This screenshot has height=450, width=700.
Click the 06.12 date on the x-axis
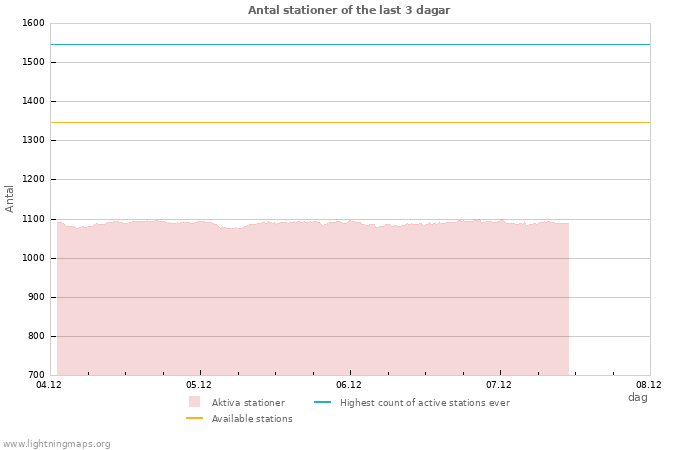coord(349,385)
